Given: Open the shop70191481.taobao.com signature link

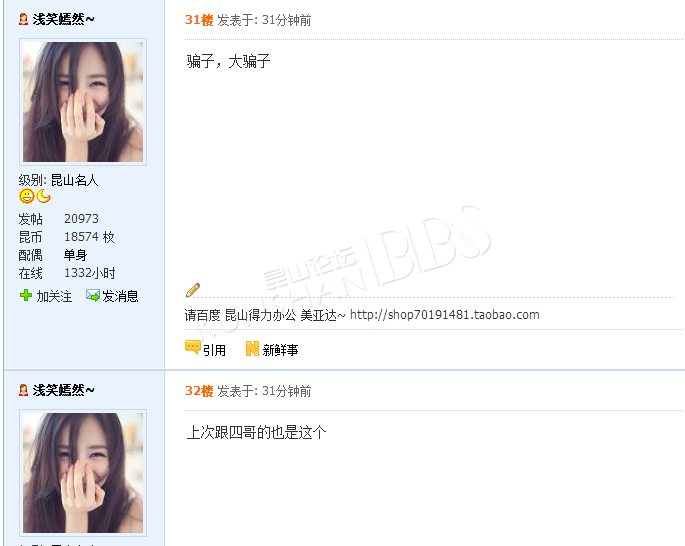Looking at the screenshot, I should 444,314.
